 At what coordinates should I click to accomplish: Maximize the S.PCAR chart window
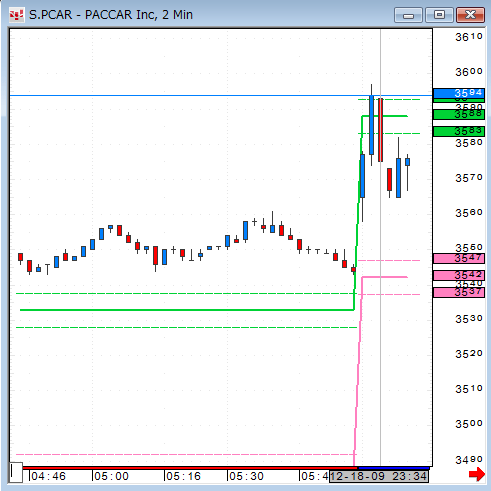[439, 15]
